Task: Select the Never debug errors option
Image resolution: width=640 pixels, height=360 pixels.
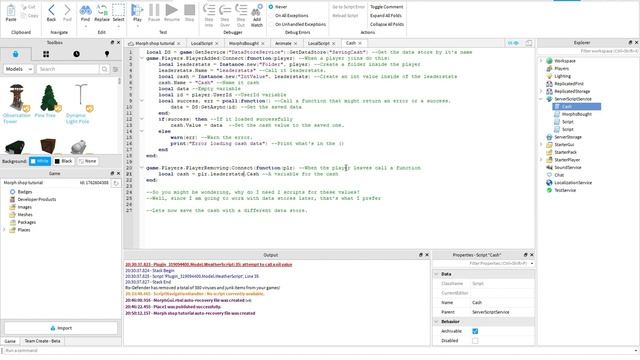Action: (278, 7)
